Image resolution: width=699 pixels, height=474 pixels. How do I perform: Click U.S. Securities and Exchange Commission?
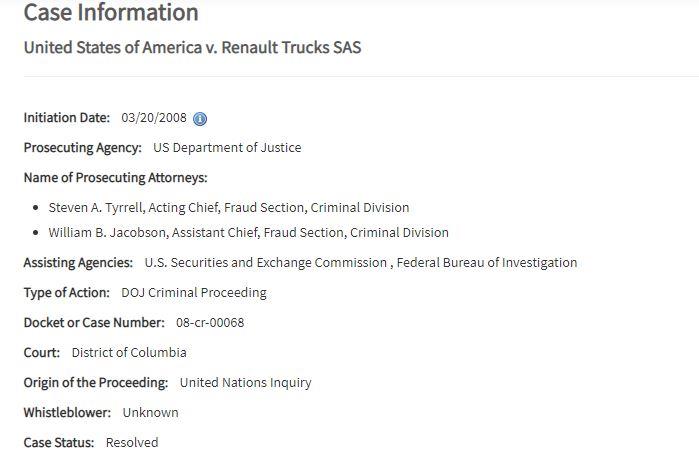tap(265, 263)
